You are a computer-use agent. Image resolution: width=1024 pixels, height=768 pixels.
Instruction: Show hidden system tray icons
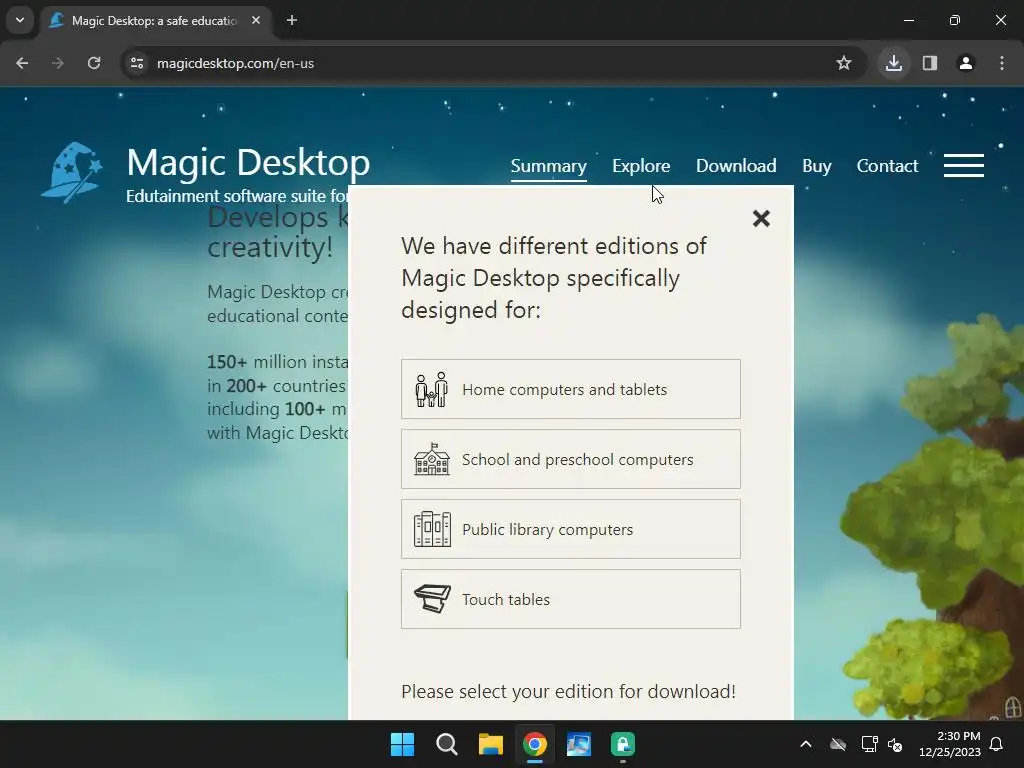(x=806, y=744)
